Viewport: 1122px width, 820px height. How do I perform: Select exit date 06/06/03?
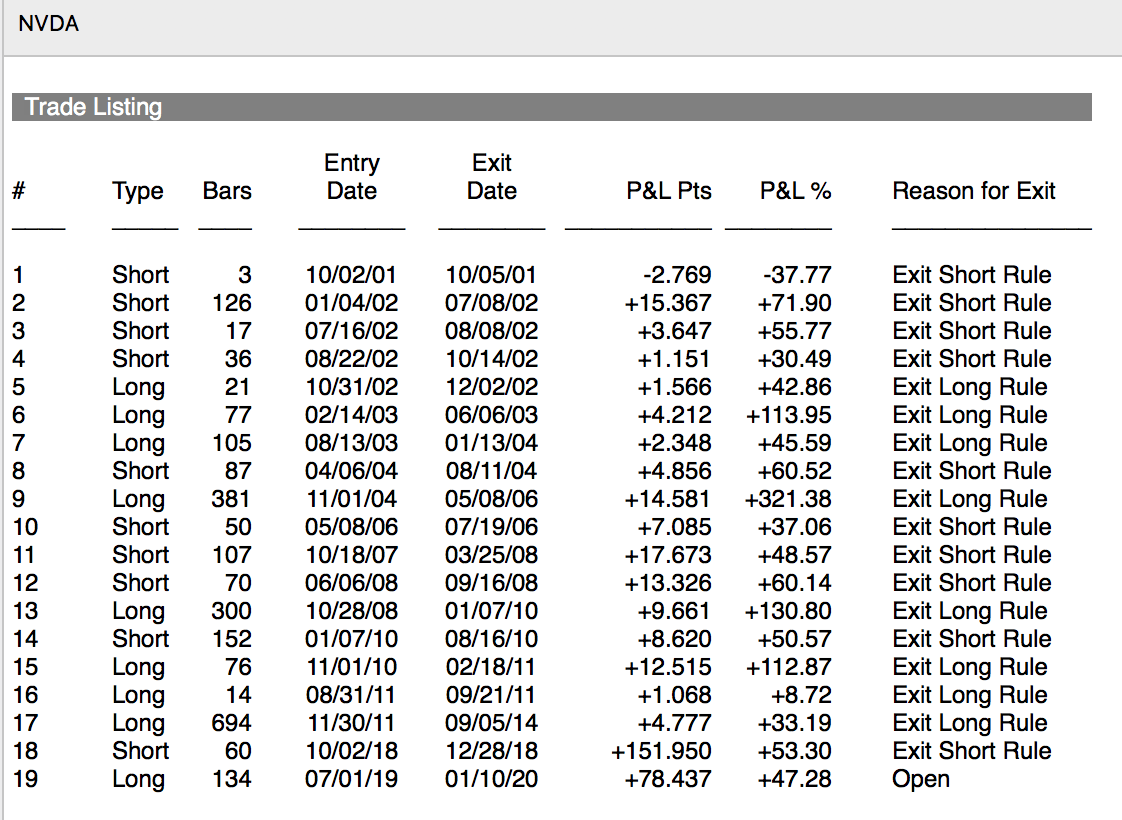pyautogui.click(x=491, y=414)
